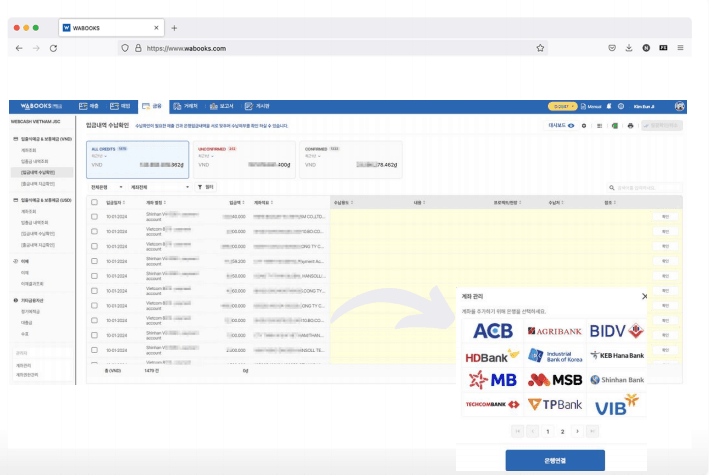Jump to last page of bank list
Image resolution: width=709 pixels, height=475 pixels.
click(x=592, y=432)
